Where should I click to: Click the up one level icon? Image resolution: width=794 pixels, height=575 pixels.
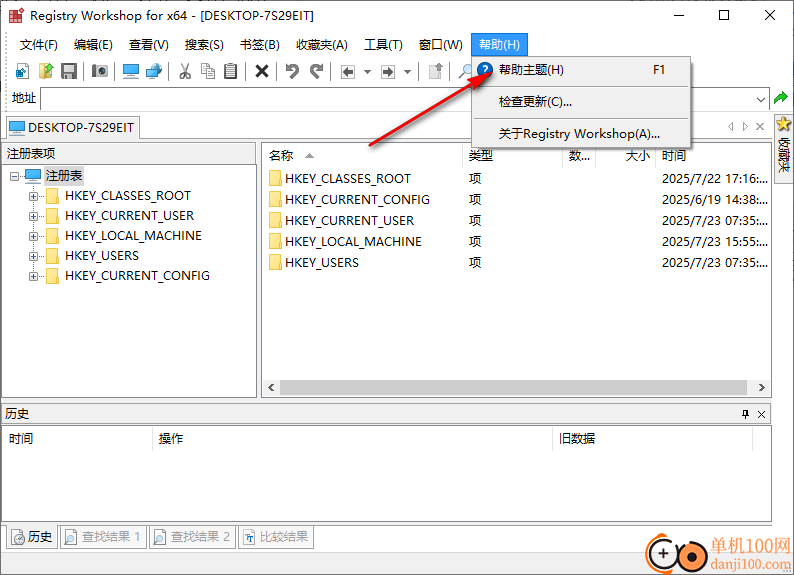coord(435,71)
